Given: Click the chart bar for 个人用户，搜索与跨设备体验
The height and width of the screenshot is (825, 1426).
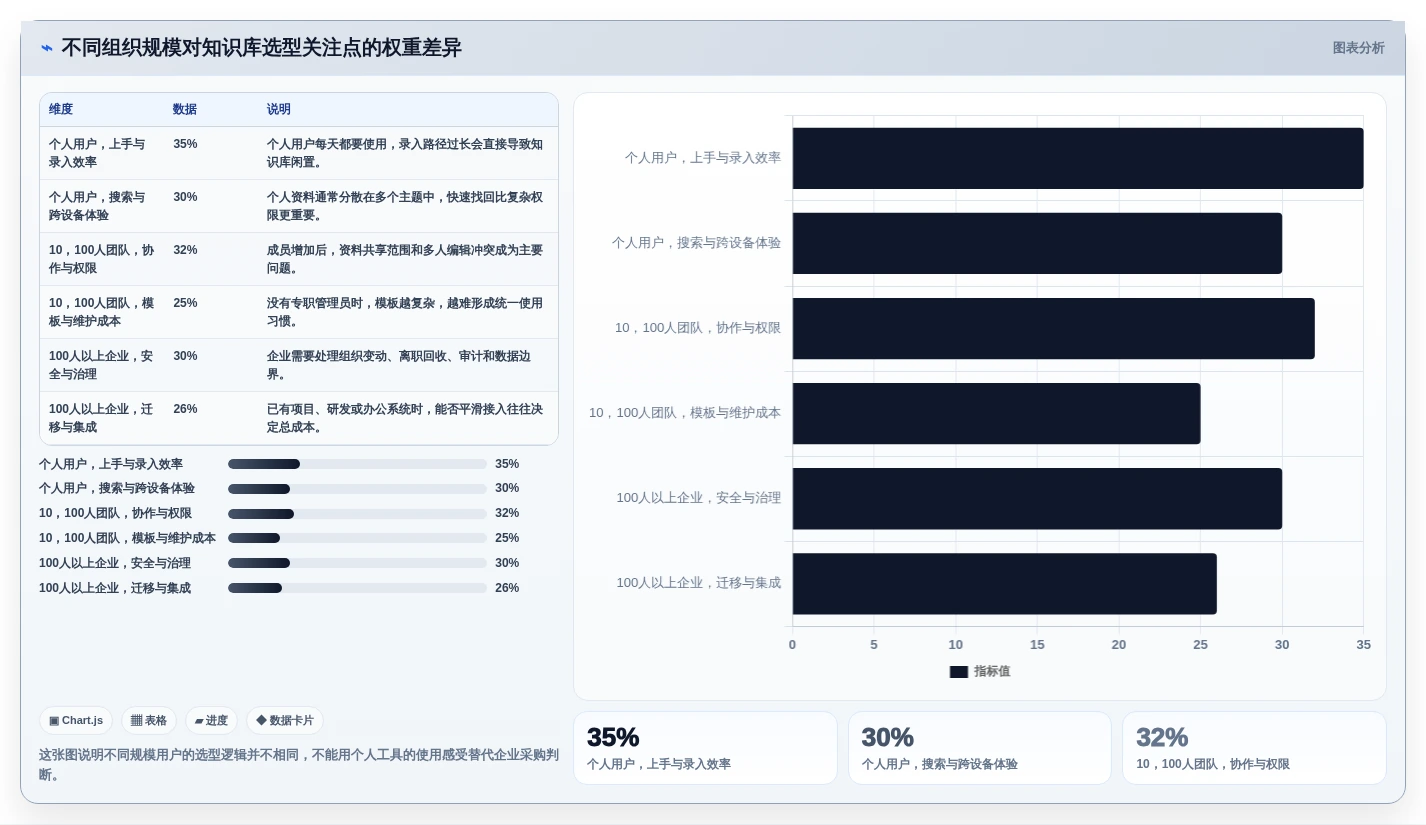Looking at the screenshot, I should (x=1037, y=243).
